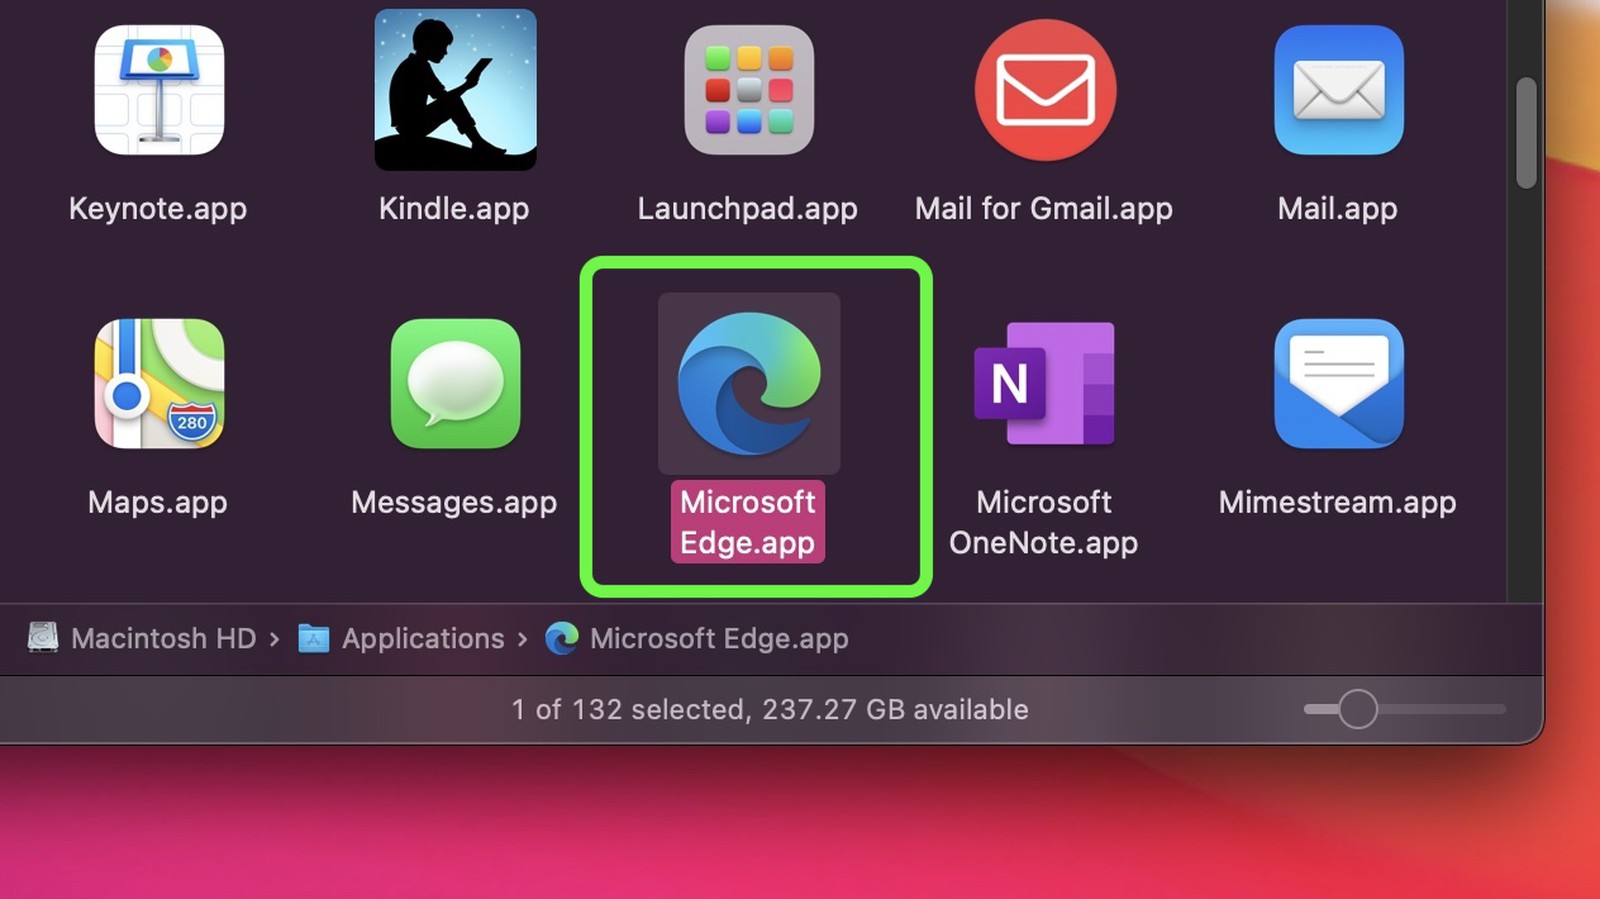Screen dimensions: 1600x899
Task: Click the Launchpad.app file name
Action: click(748, 209)
